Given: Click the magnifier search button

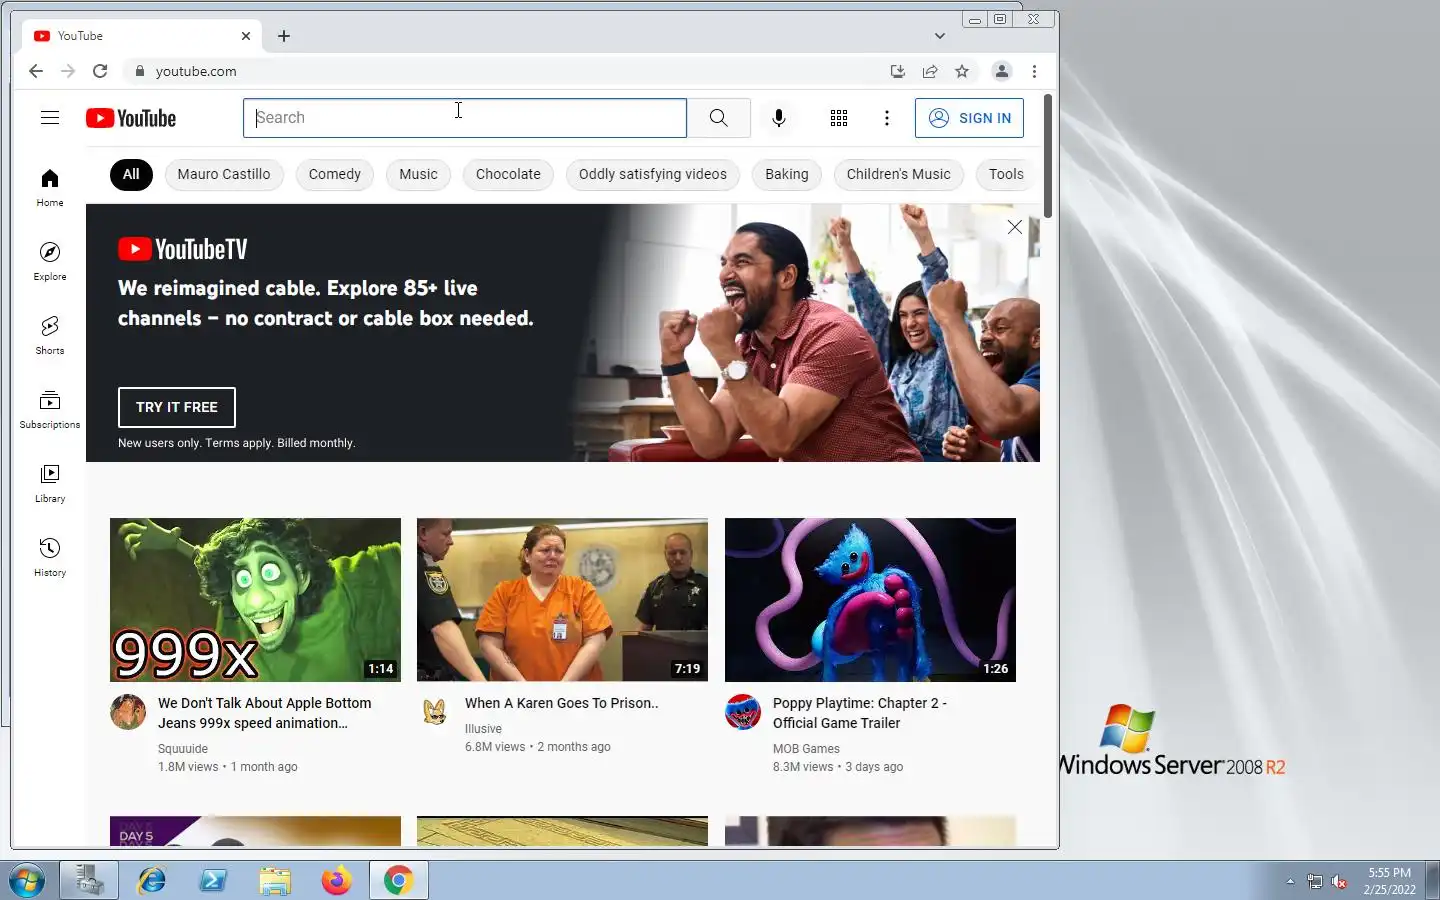Looking at the screenshot, I should click(719, 118).
